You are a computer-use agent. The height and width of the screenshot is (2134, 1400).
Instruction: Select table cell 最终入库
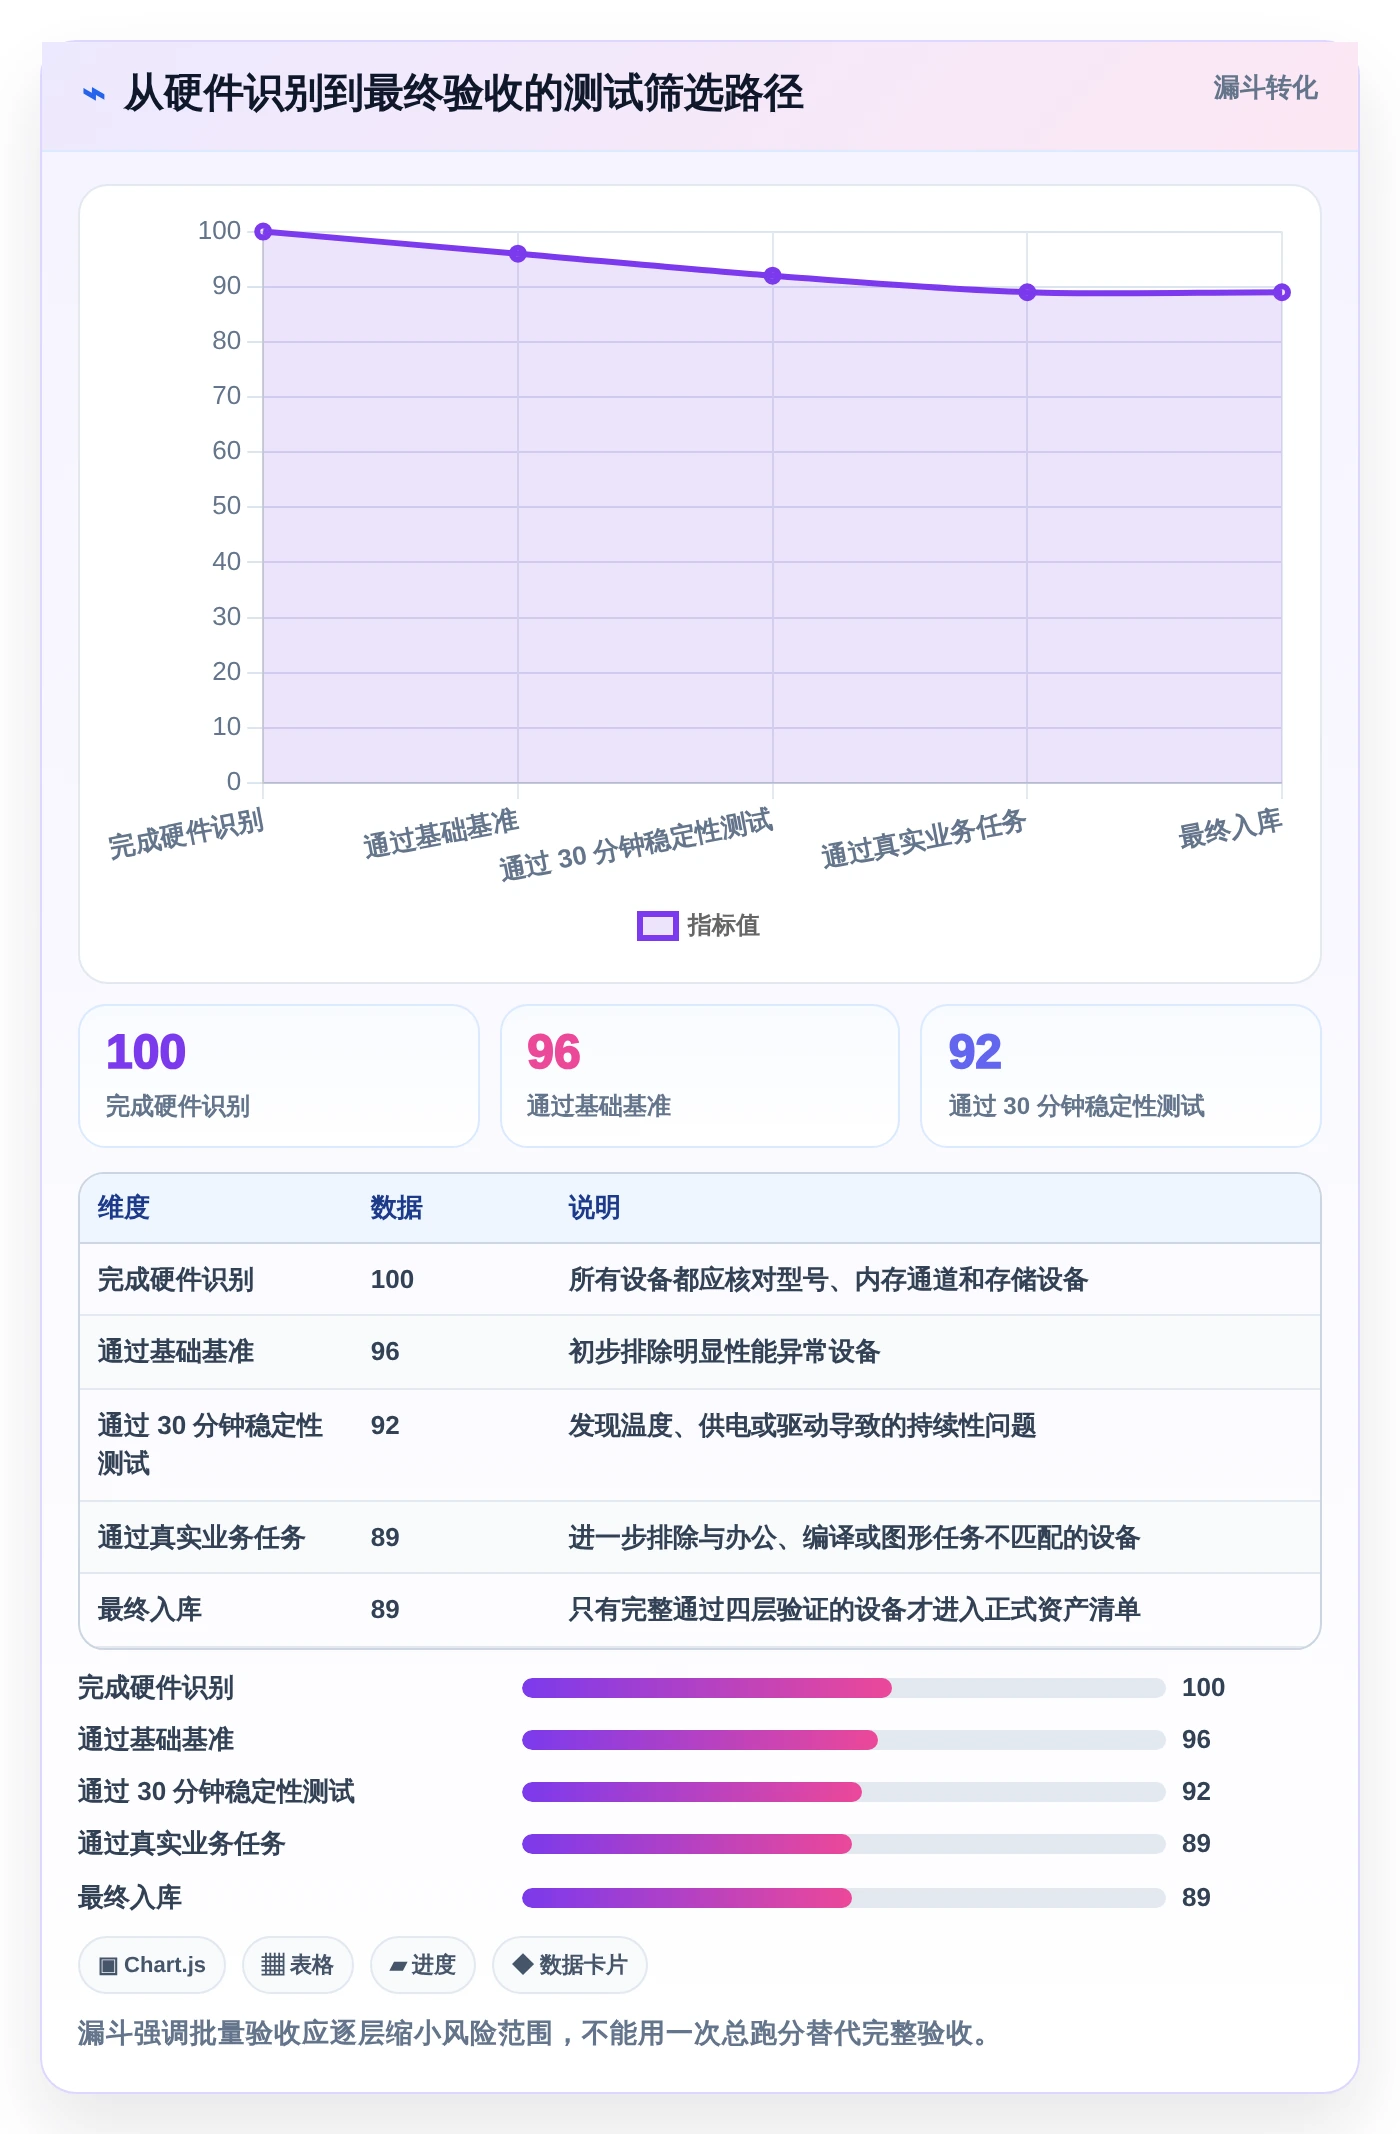pos(150,1610)
